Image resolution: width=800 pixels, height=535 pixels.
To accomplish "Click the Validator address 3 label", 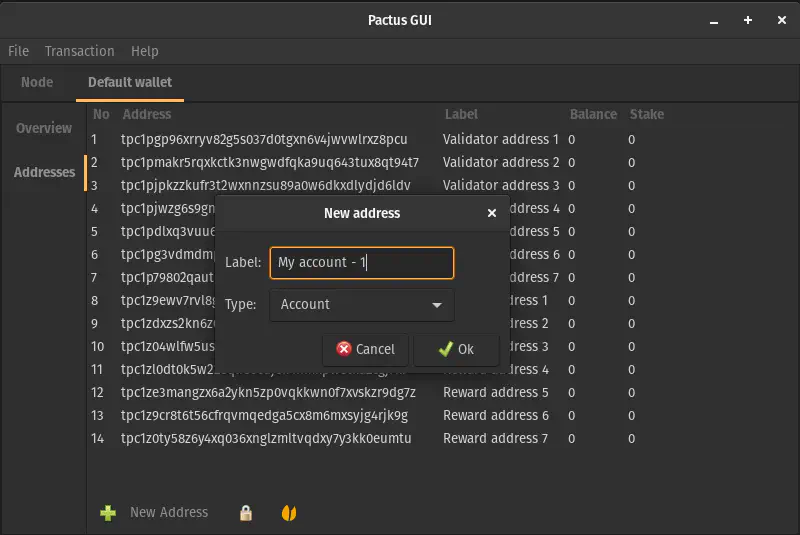I will tap(501, 185).
